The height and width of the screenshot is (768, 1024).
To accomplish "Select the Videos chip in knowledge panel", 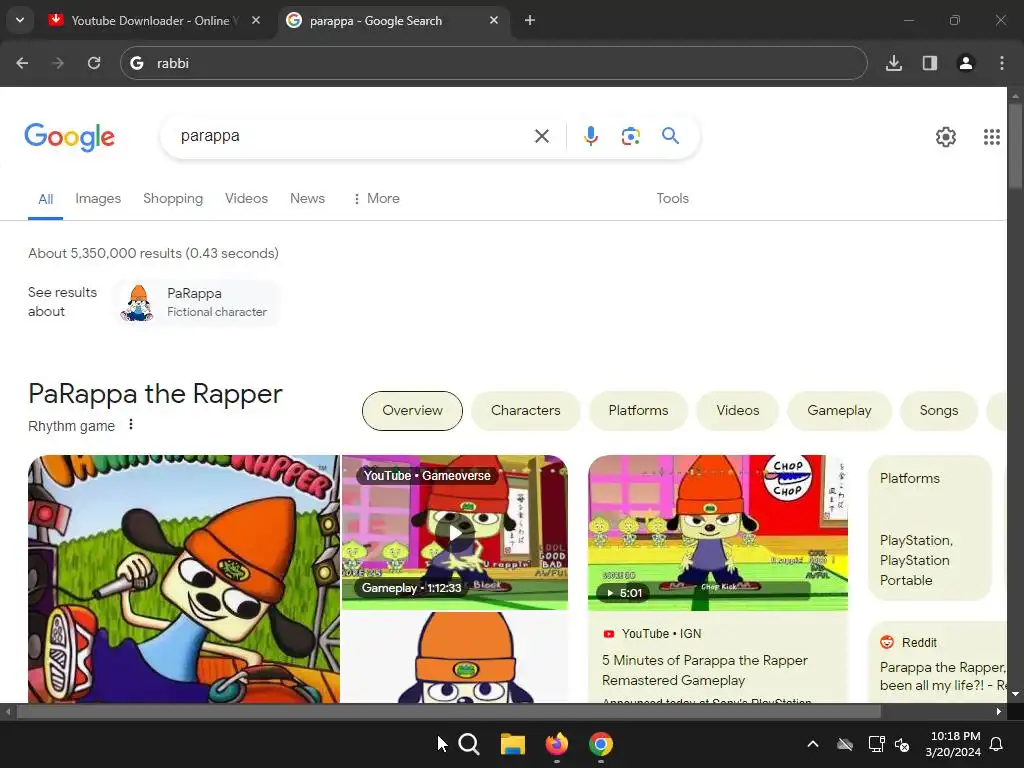I will pyautogui.click(x=738, y=411).
